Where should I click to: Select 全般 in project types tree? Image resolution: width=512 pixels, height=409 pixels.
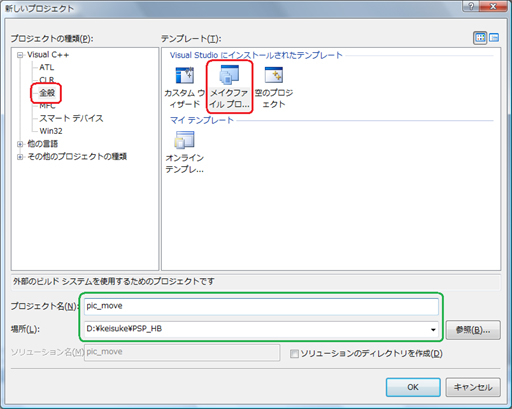[47, 93]
